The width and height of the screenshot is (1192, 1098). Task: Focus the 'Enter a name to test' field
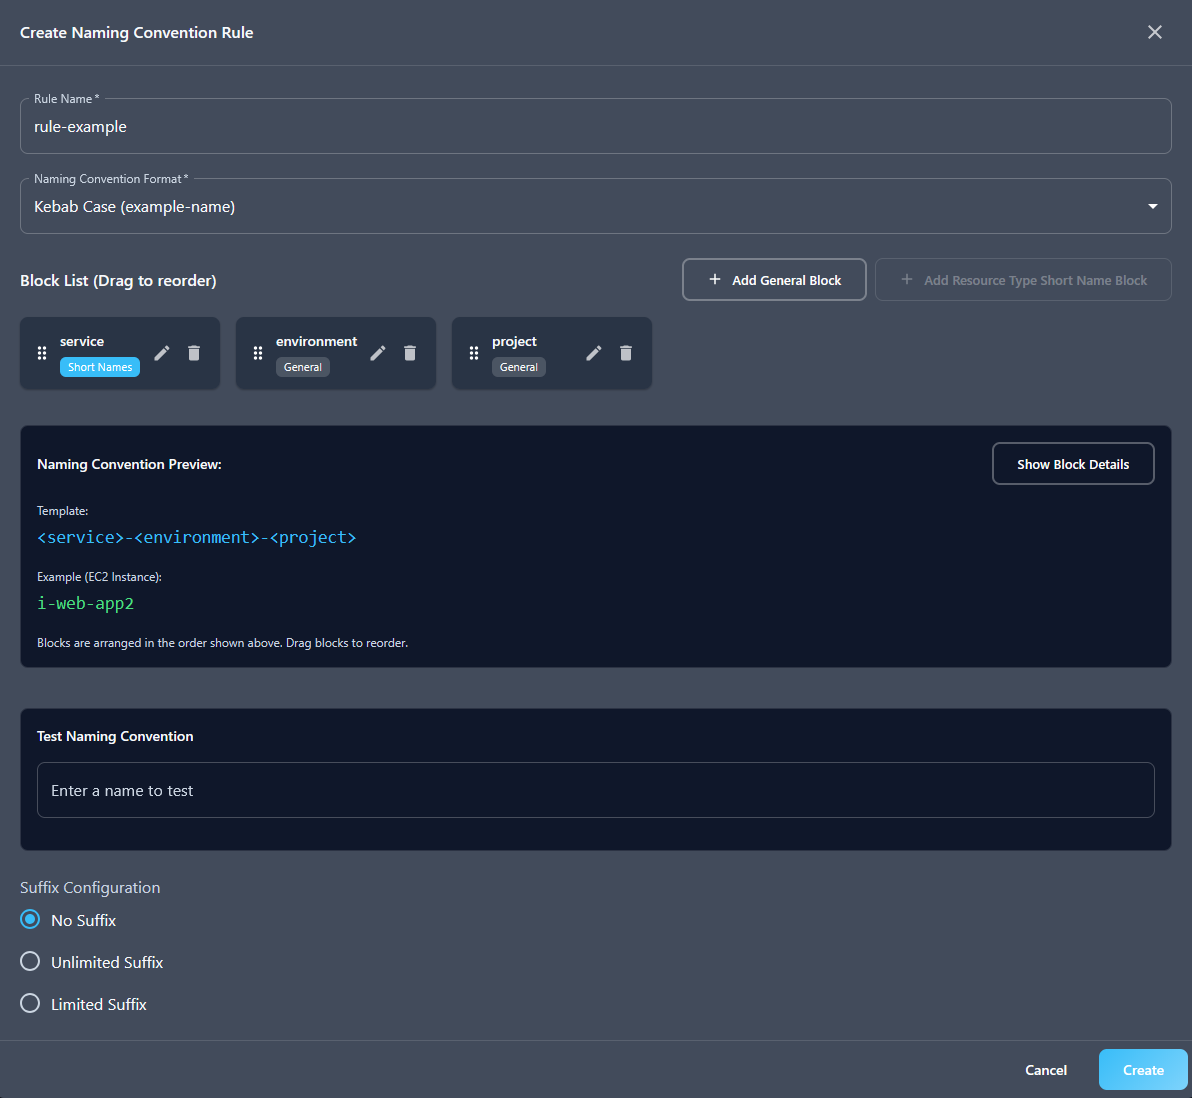595,790
